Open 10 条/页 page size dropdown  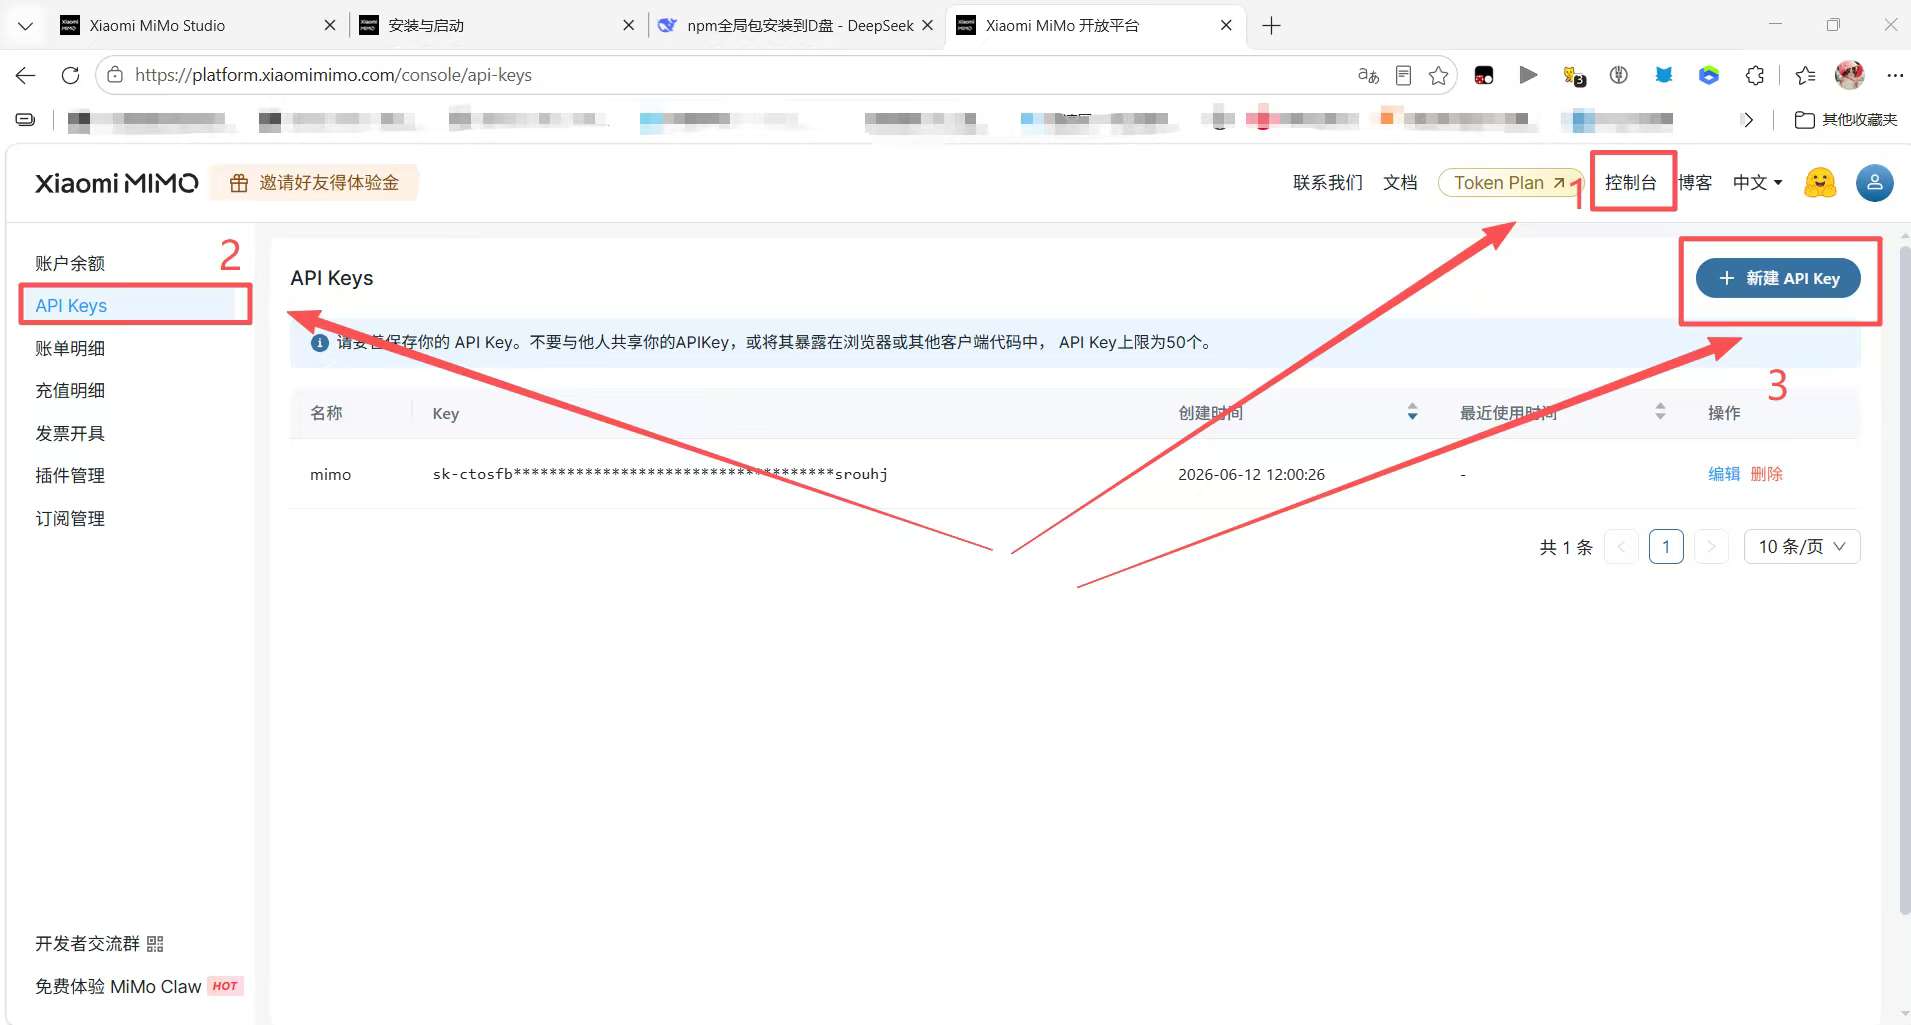(1802, 547)
